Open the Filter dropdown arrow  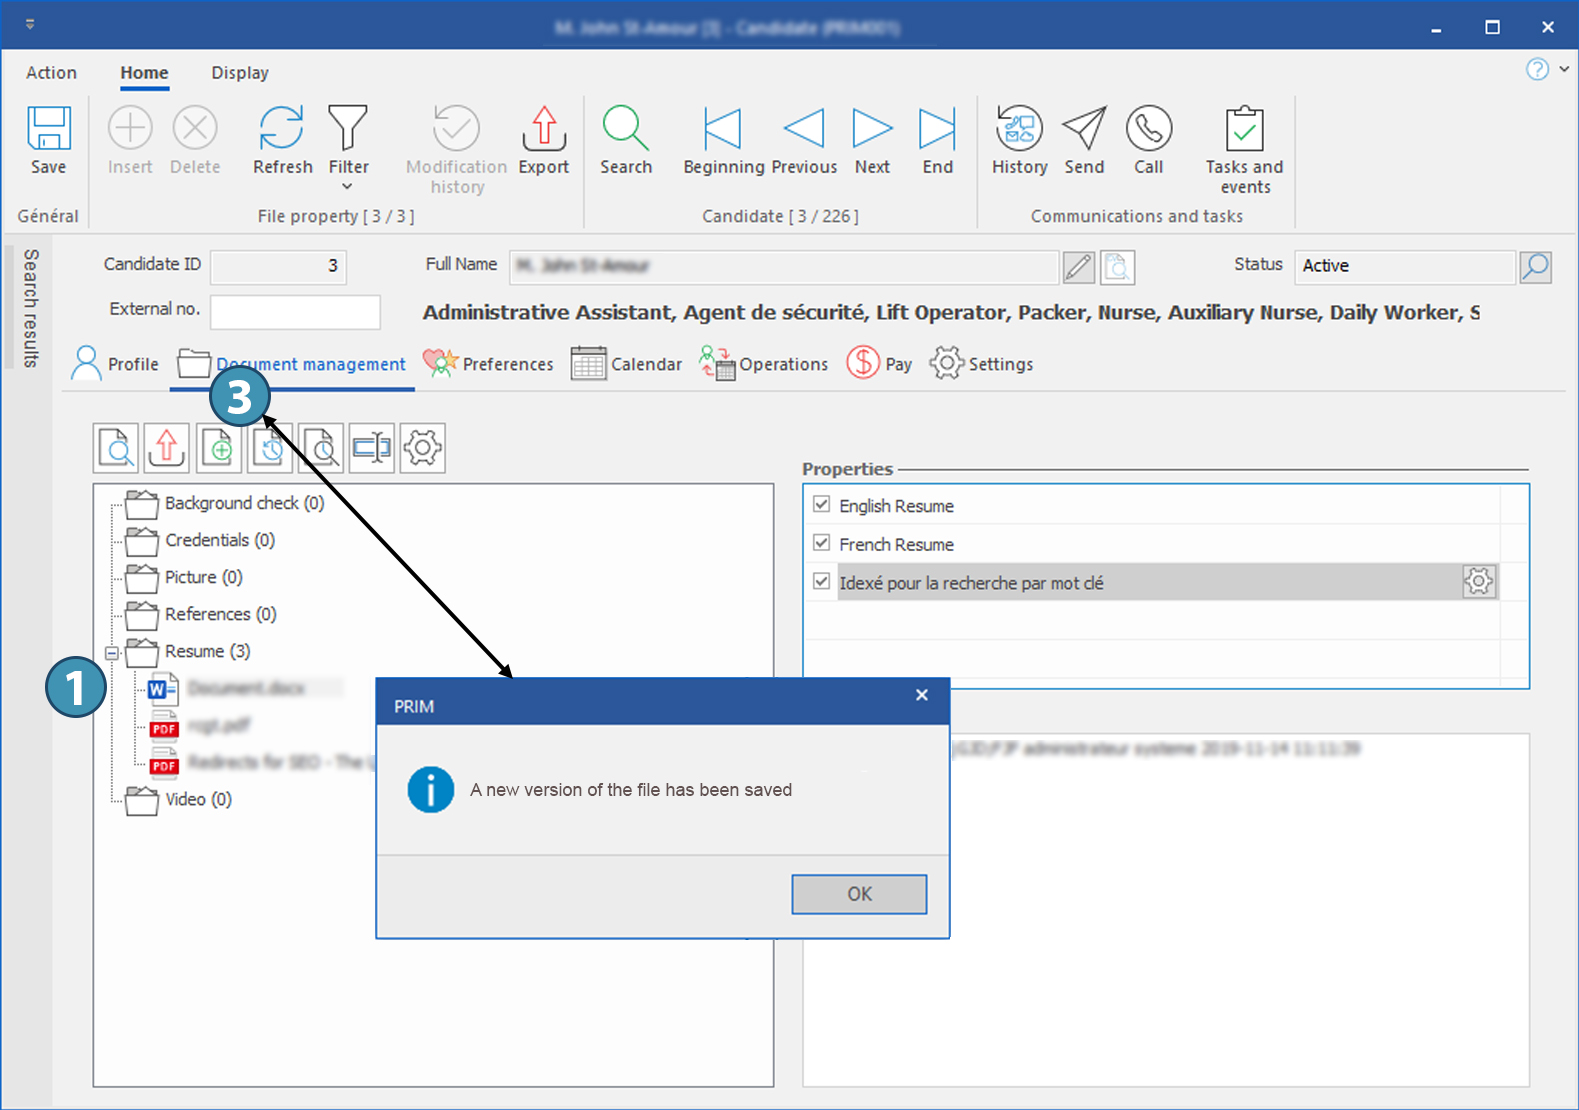348,187
